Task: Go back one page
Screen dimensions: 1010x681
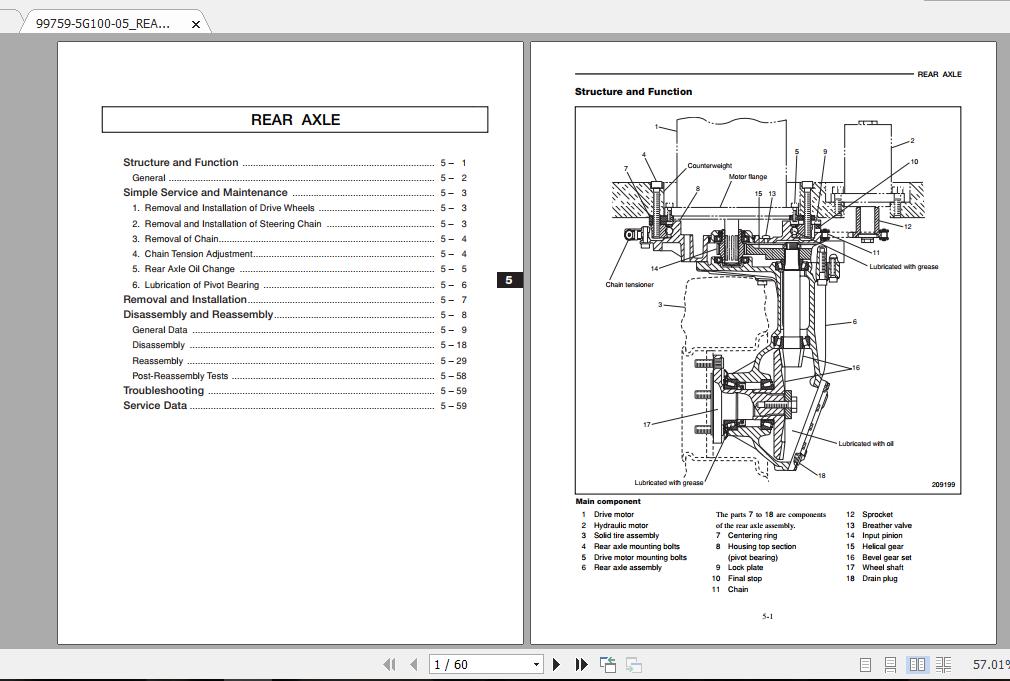Action: coord(412,664)
